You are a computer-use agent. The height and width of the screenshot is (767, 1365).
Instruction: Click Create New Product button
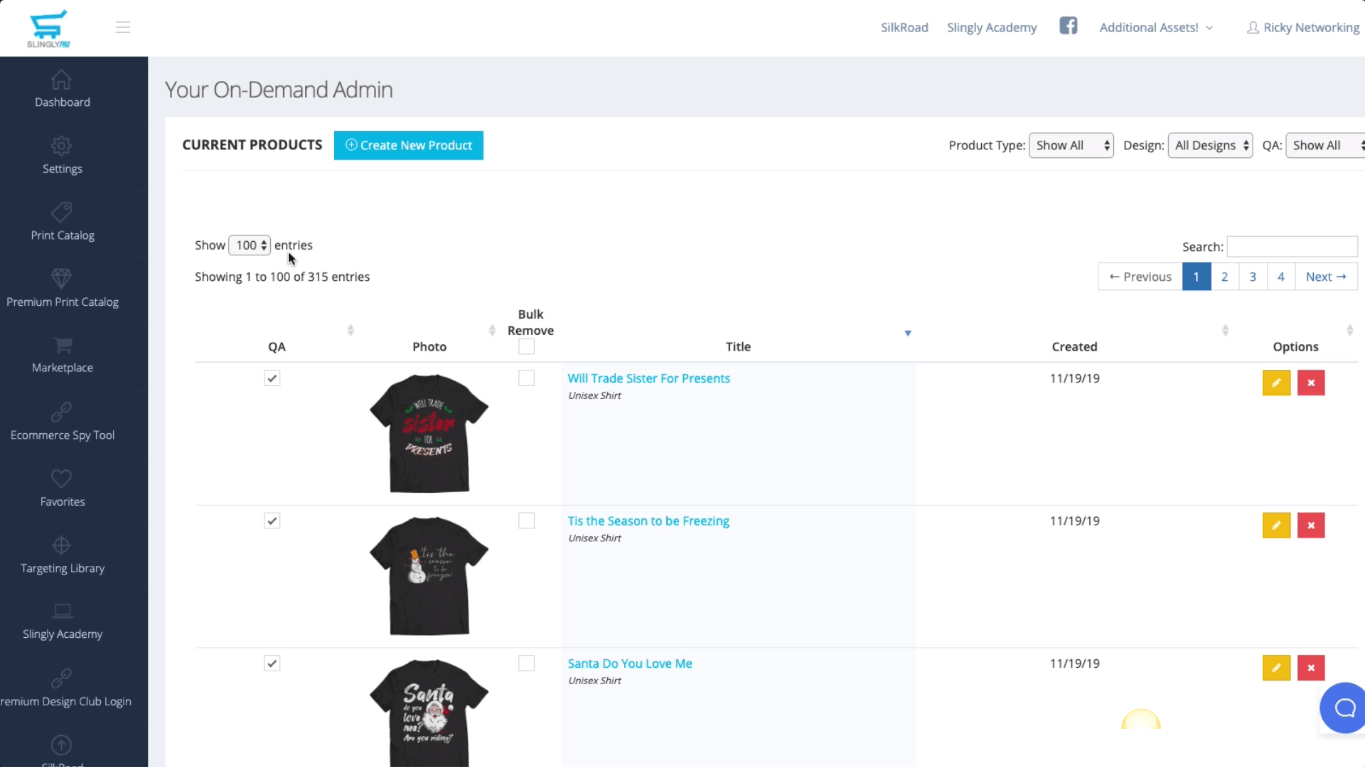pos(408,145)
